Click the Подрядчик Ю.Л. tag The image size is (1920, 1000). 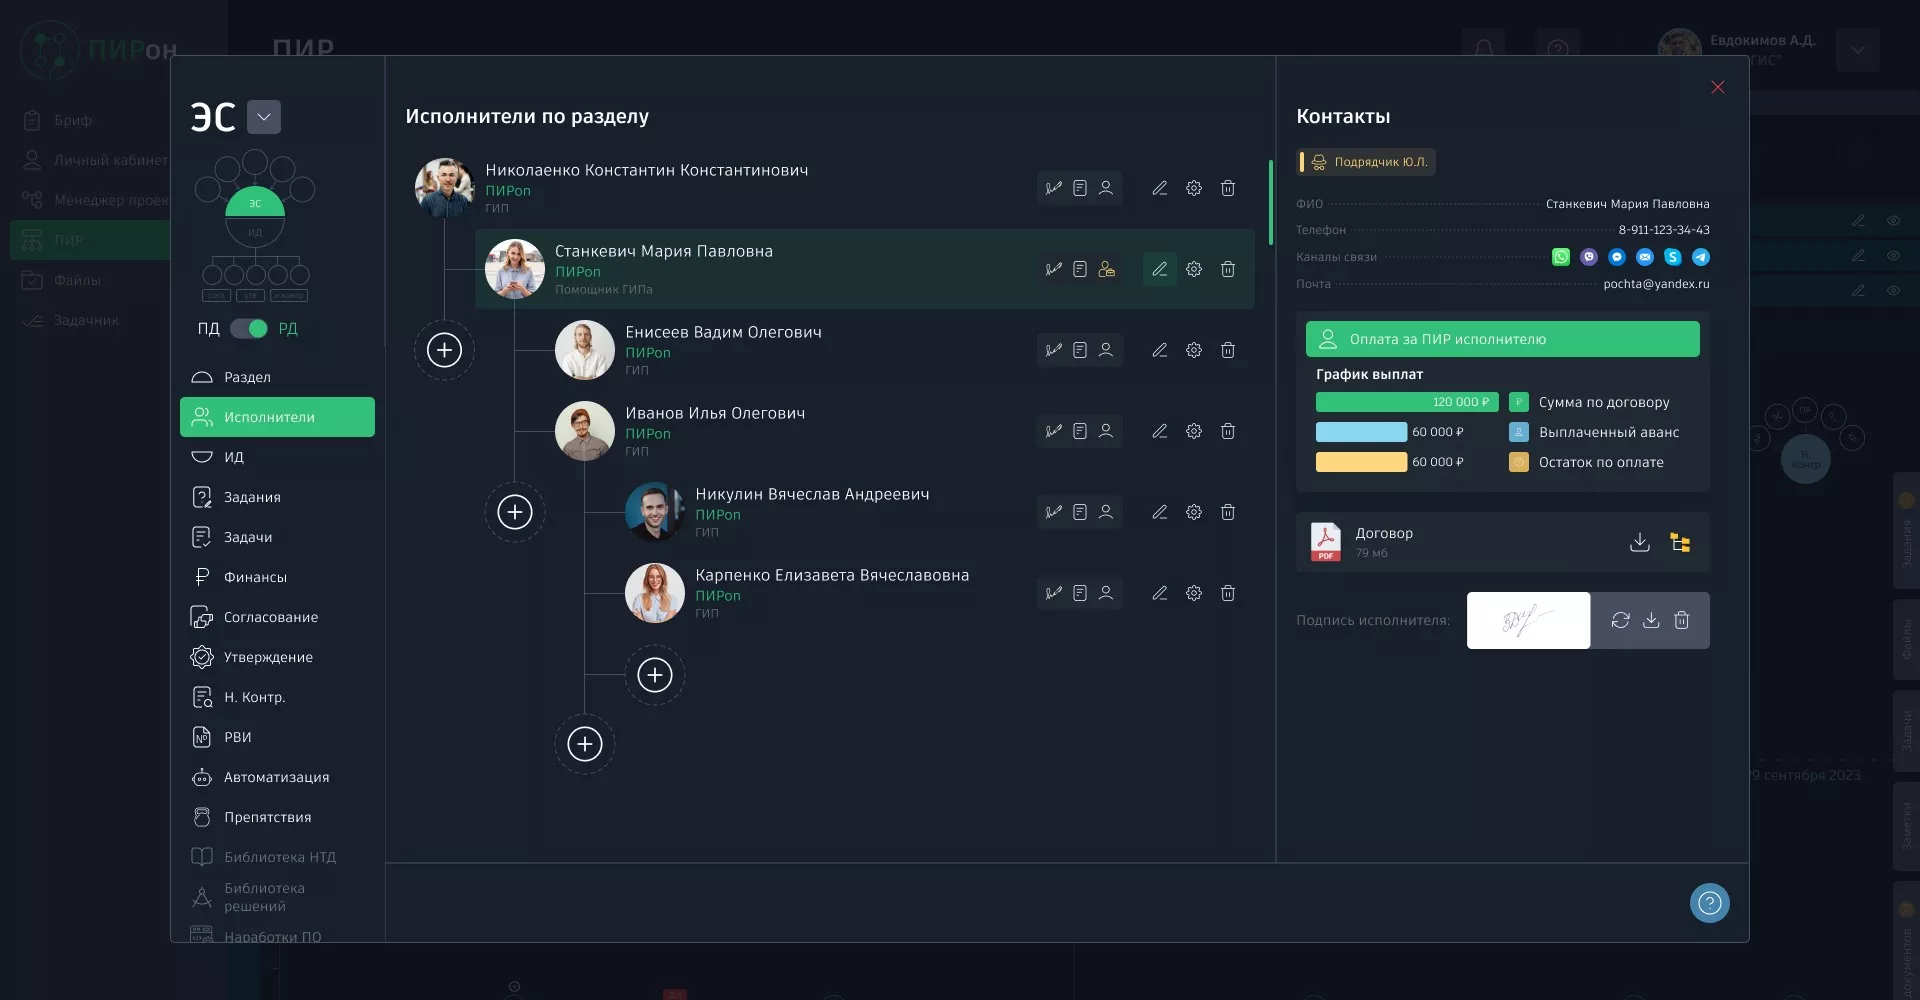click(x=1369, y=162)
